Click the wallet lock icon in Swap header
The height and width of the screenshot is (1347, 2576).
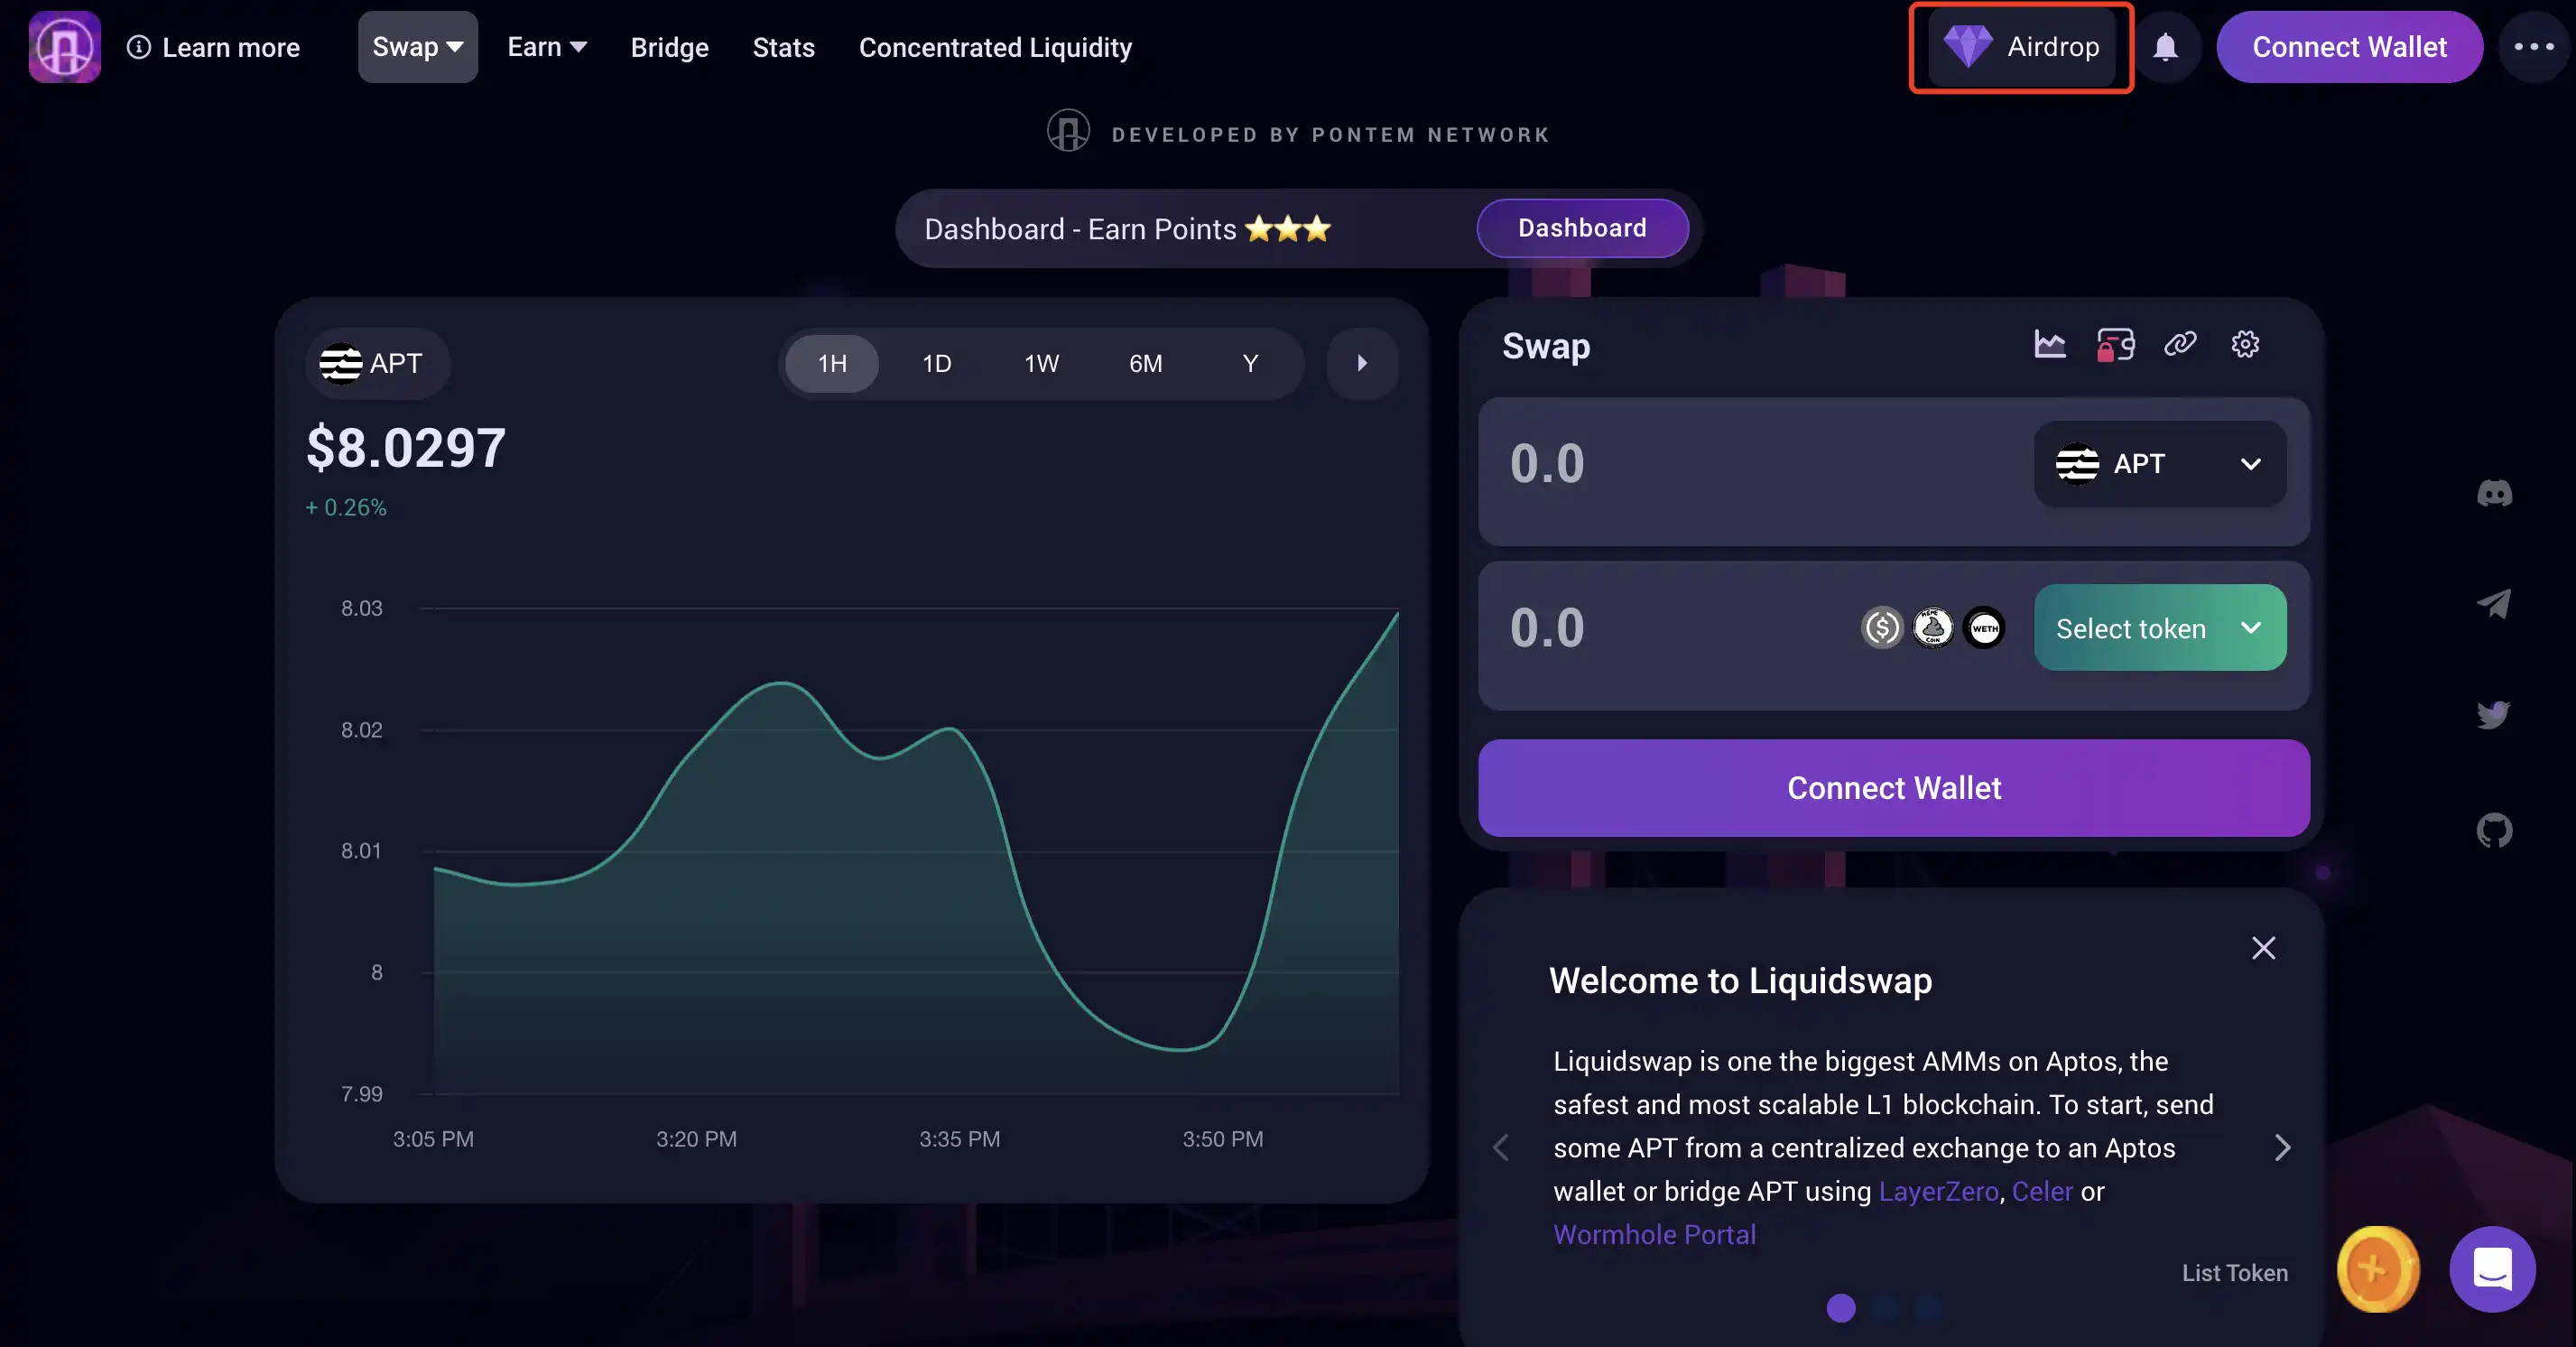(x=2115, y=344)
